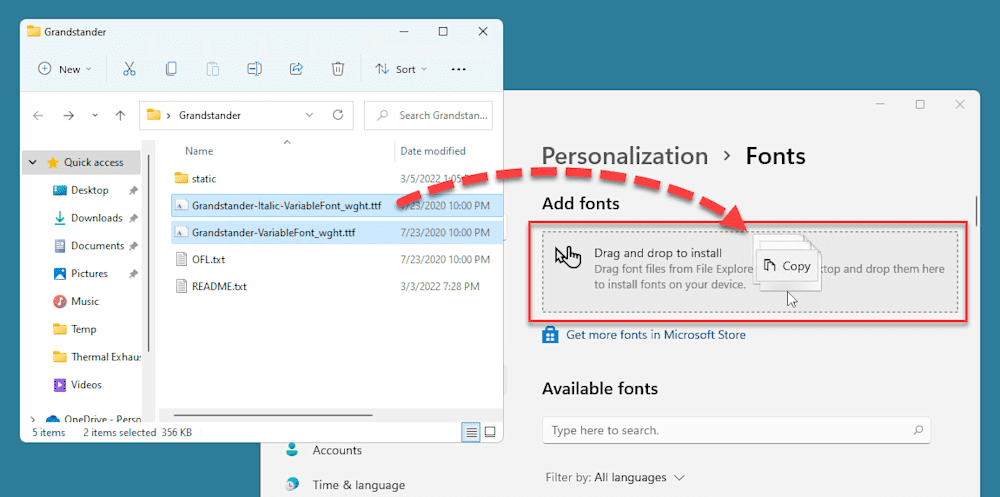1000x497 pixels.
Task: Select the static folder in file list
Action: click(x=204, y=179)
